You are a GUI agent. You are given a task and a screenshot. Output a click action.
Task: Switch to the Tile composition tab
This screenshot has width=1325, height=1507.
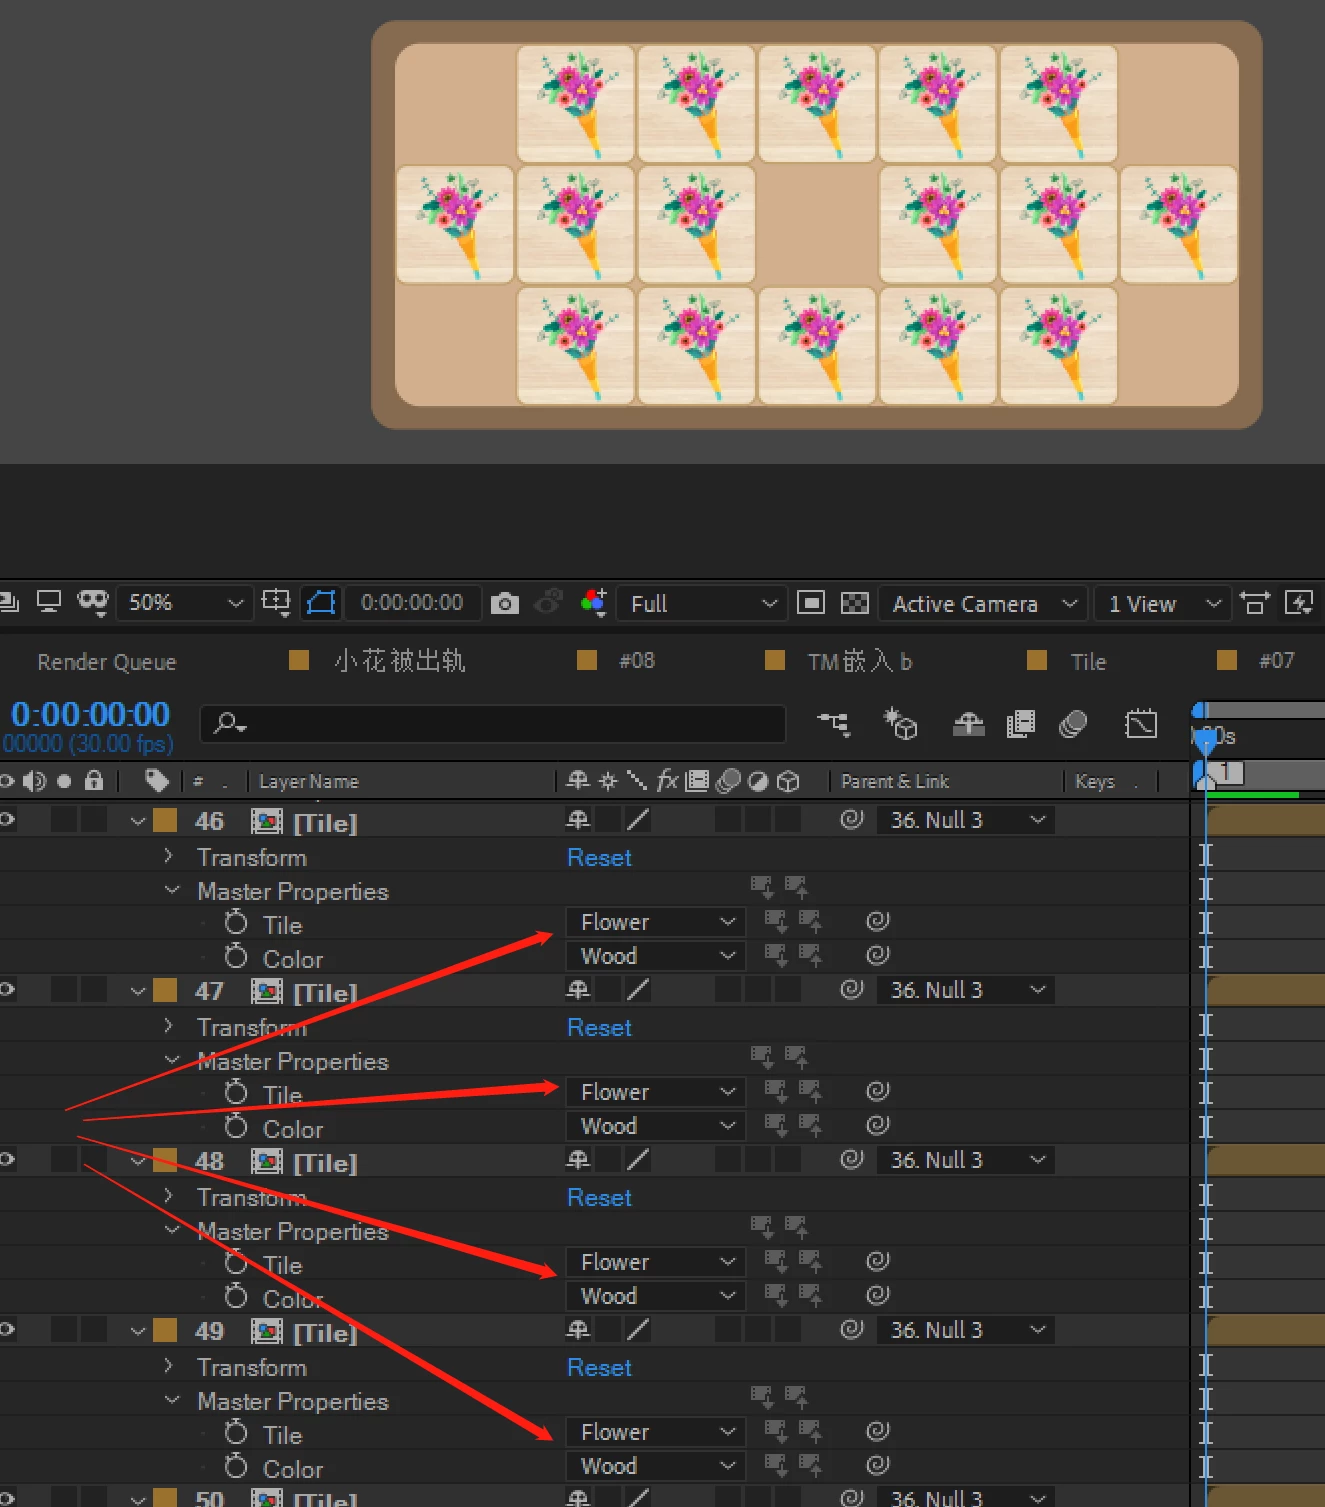[1088, 662]
